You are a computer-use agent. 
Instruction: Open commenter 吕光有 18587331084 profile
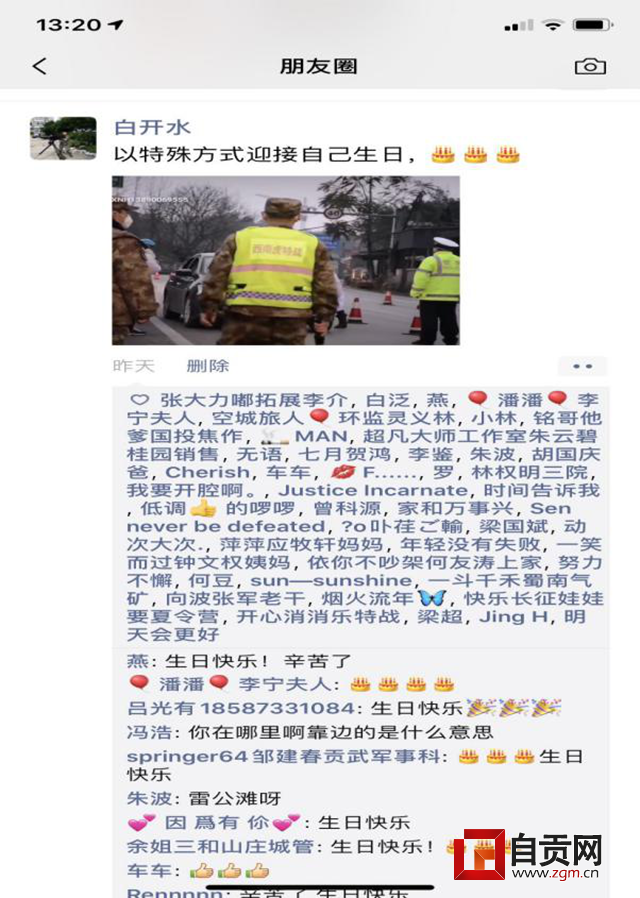[241, 708]
